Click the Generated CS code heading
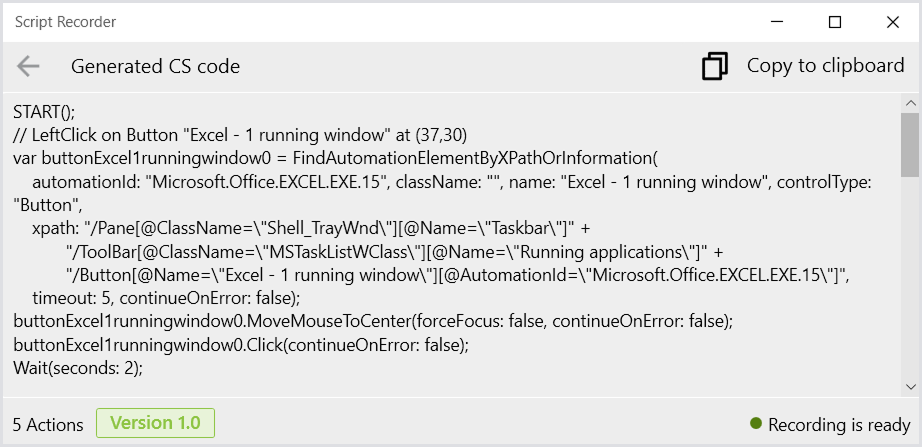 (x=155, y=66)
